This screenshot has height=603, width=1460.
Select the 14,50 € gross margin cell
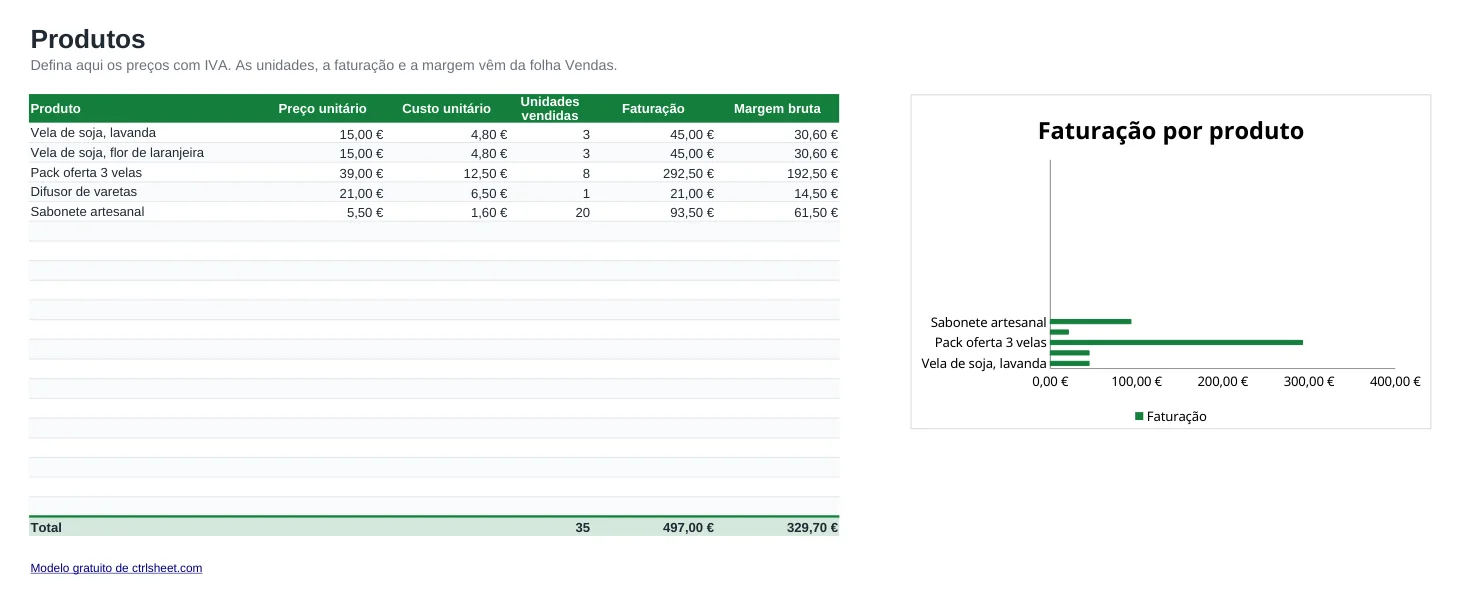pos(816,193)
